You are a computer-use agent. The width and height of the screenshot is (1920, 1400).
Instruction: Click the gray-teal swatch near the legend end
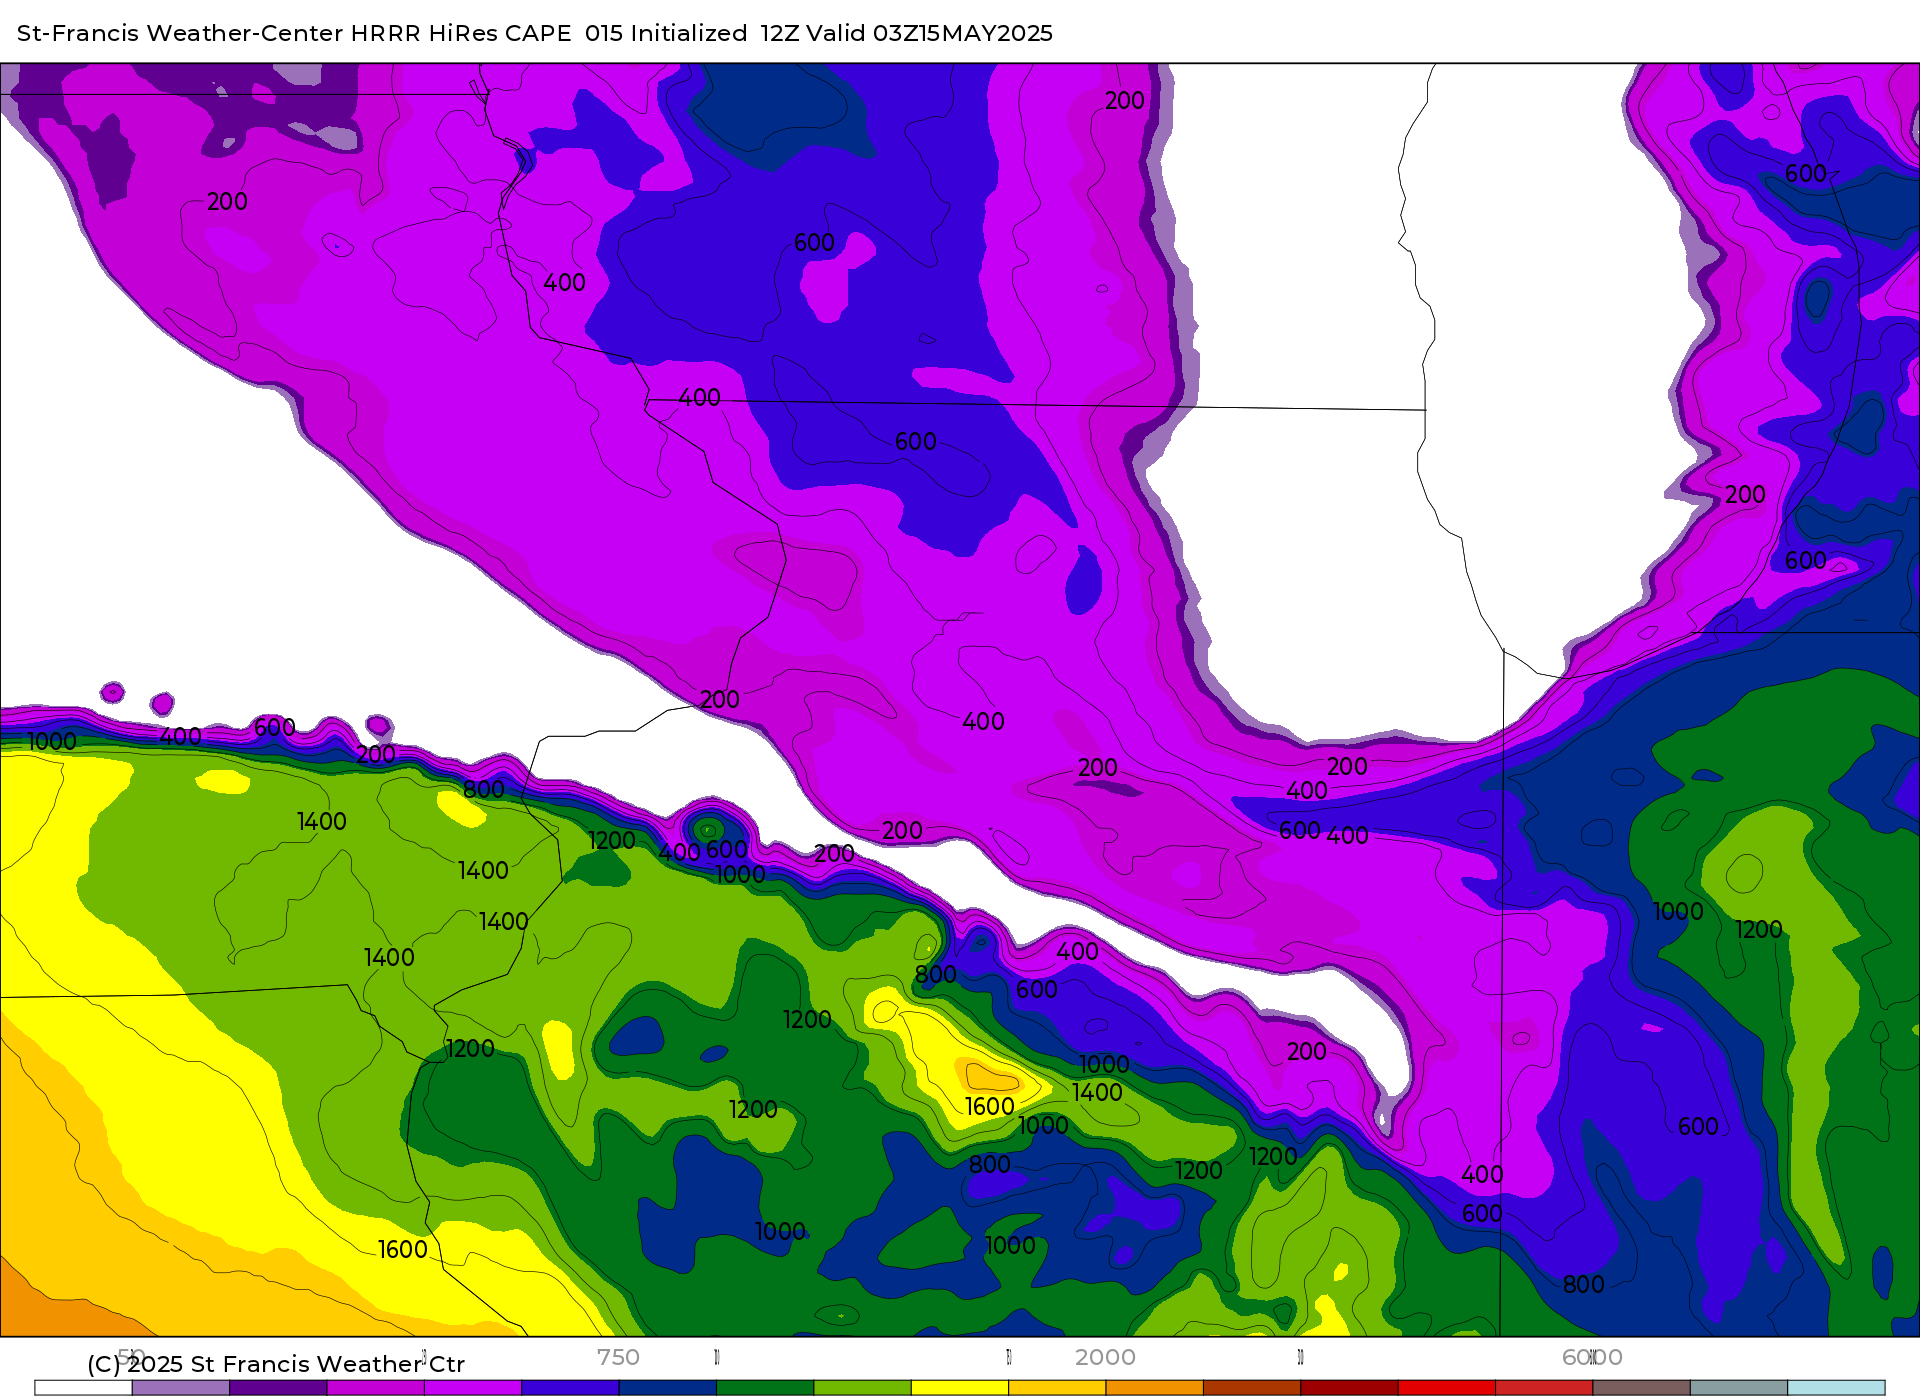point(1739,1388)
